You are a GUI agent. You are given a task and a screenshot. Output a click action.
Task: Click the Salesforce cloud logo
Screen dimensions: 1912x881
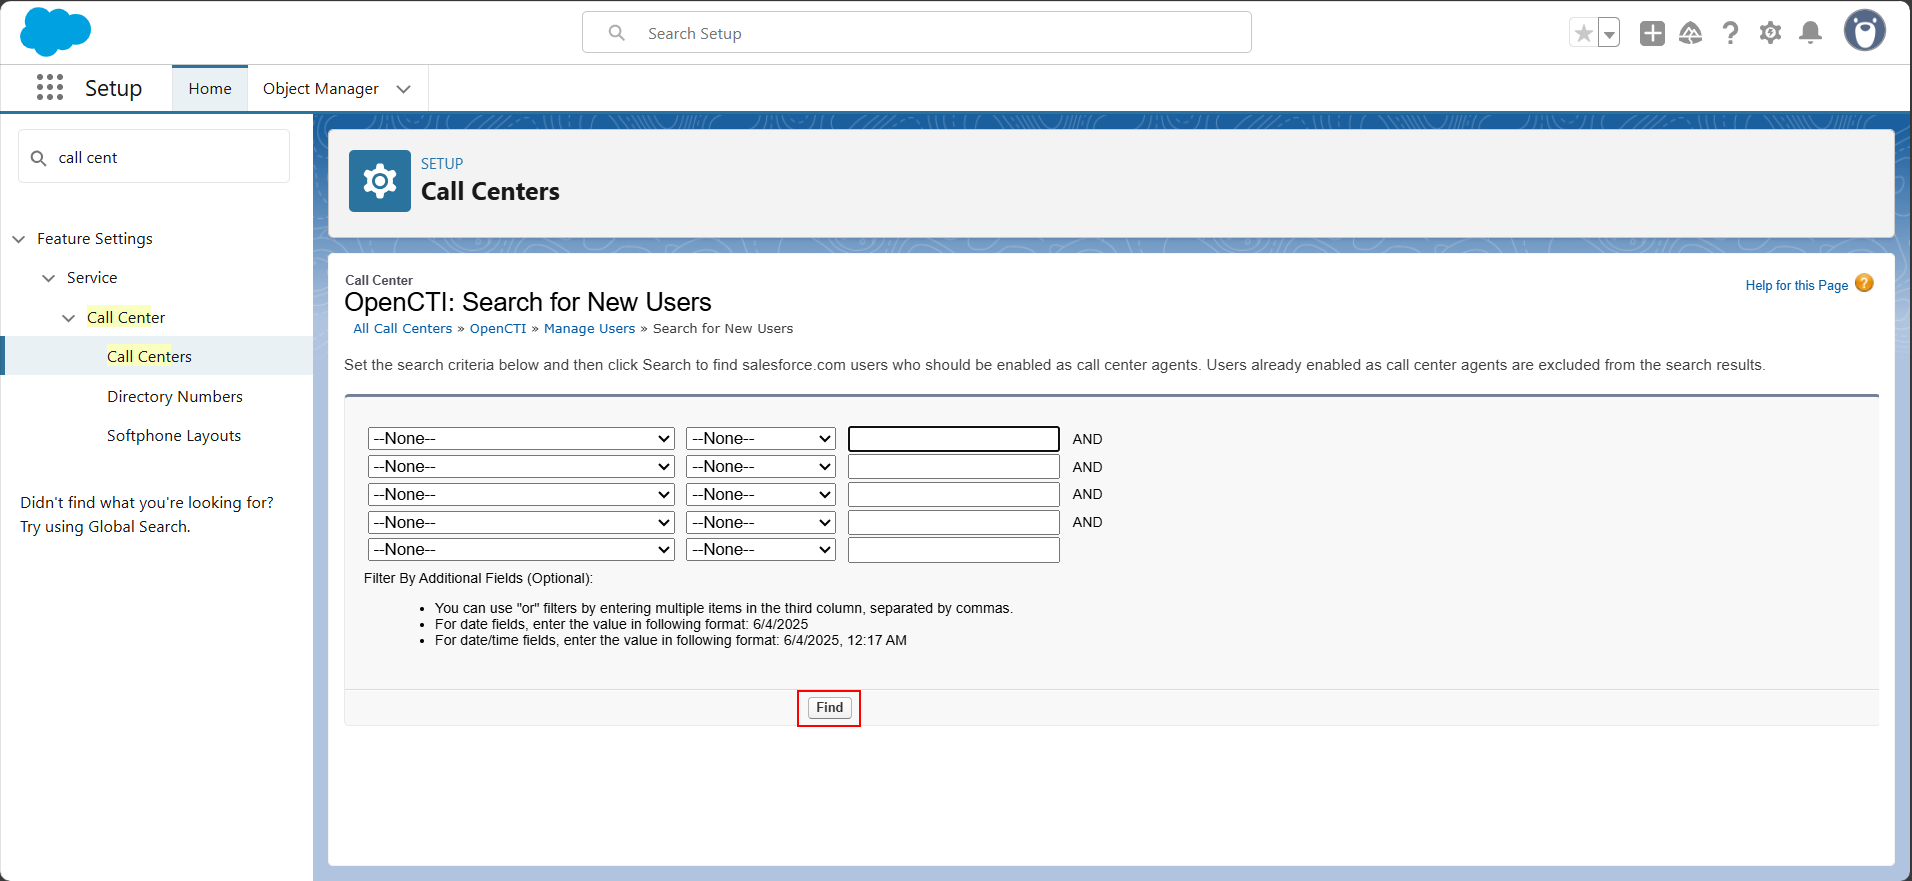coord(56,32)
